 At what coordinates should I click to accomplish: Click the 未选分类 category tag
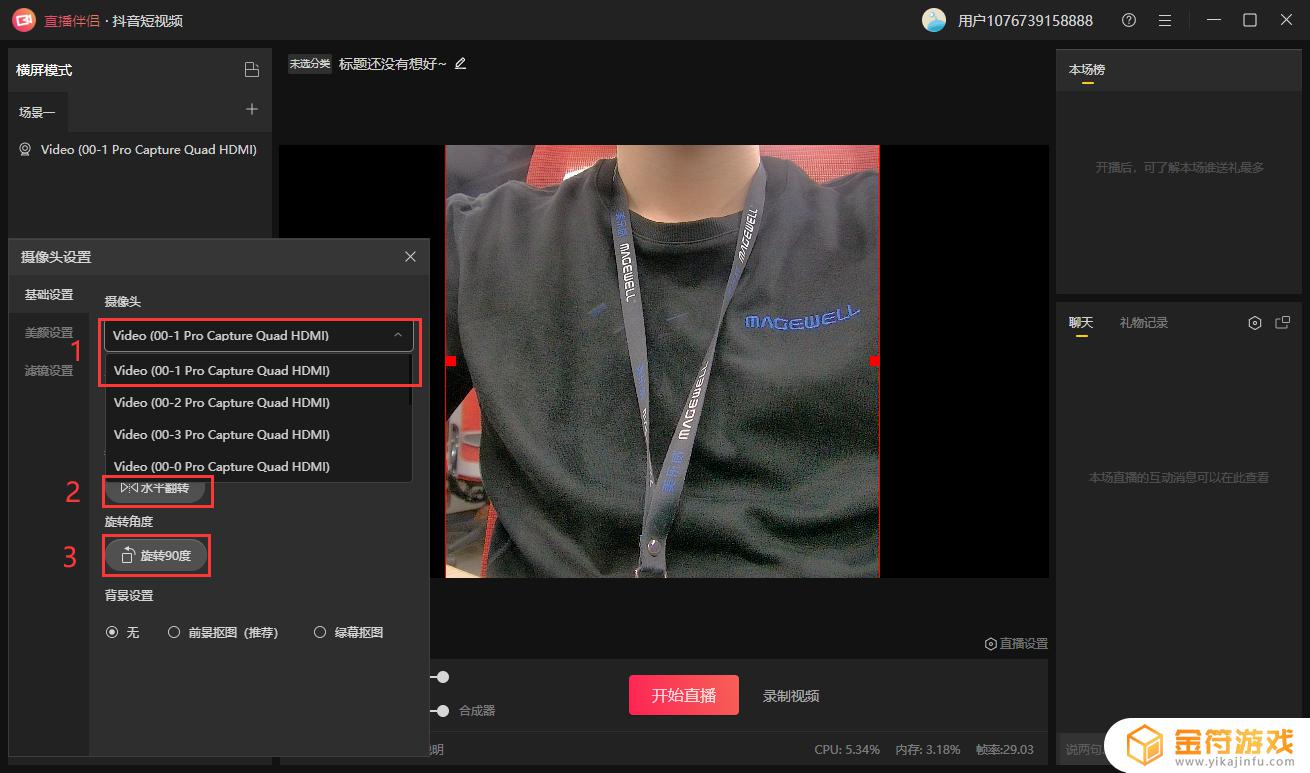(x=310, y=64)
